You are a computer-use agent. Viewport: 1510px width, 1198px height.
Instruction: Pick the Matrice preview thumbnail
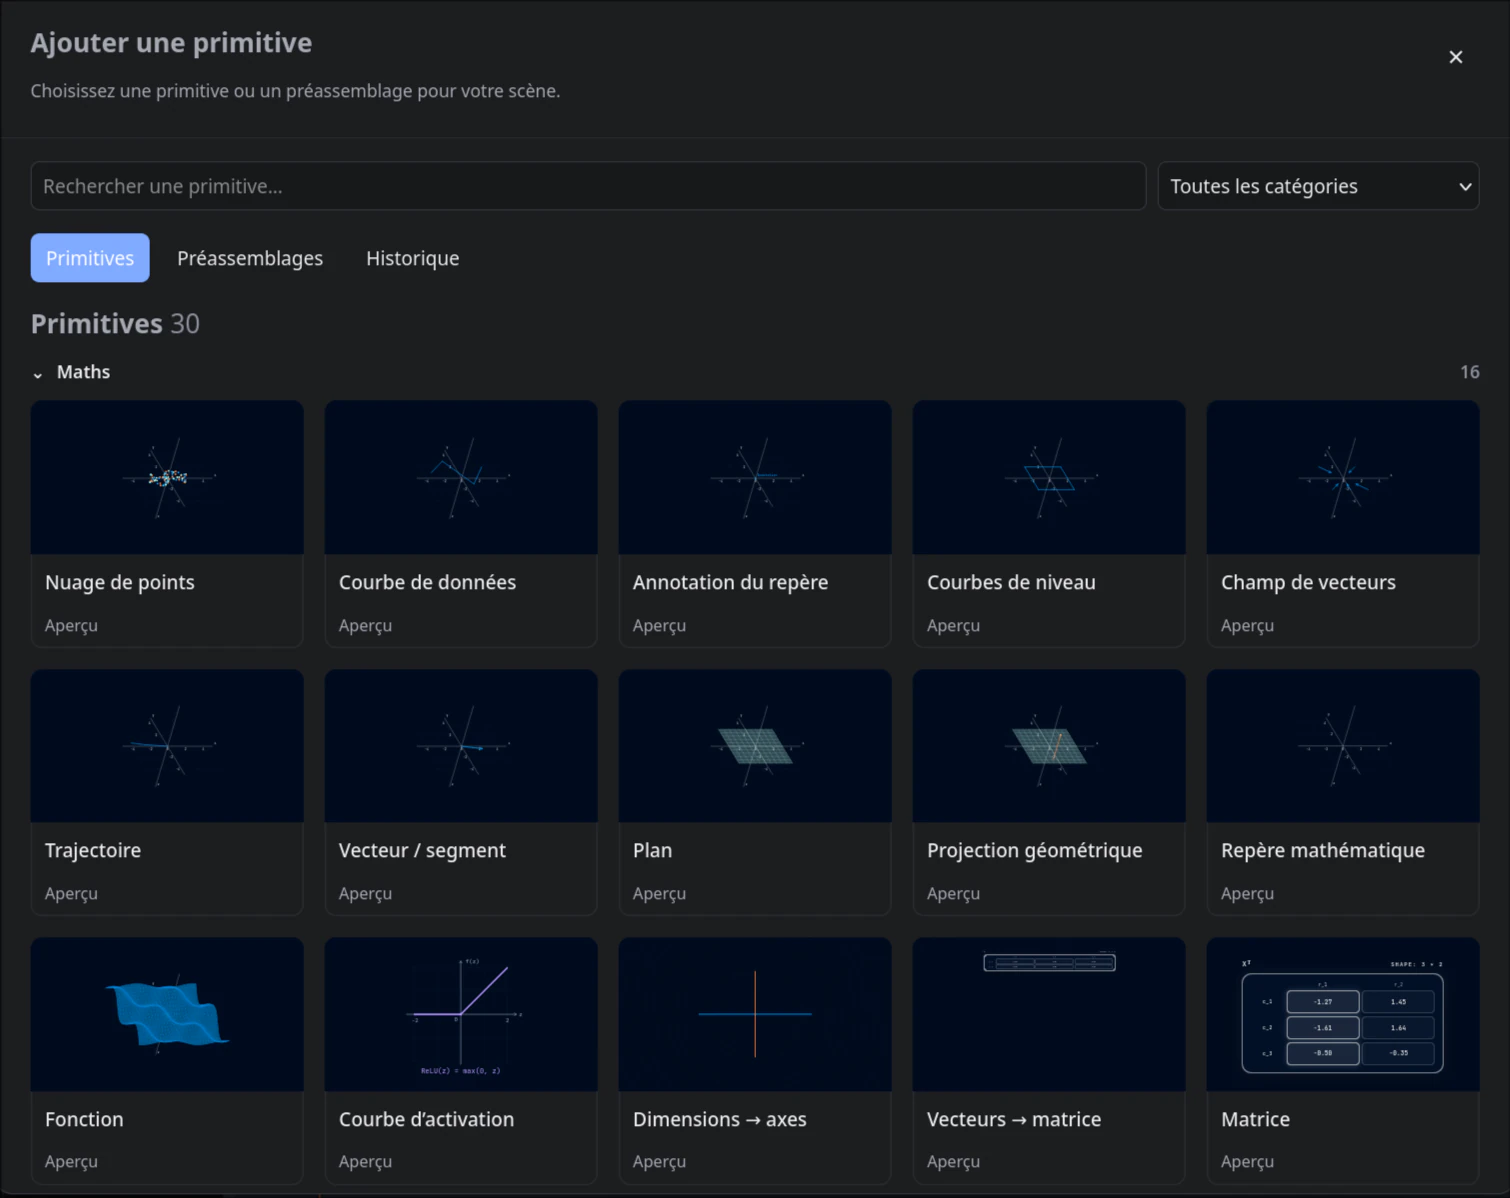pyautogui.click(x=1343, y=1014)
